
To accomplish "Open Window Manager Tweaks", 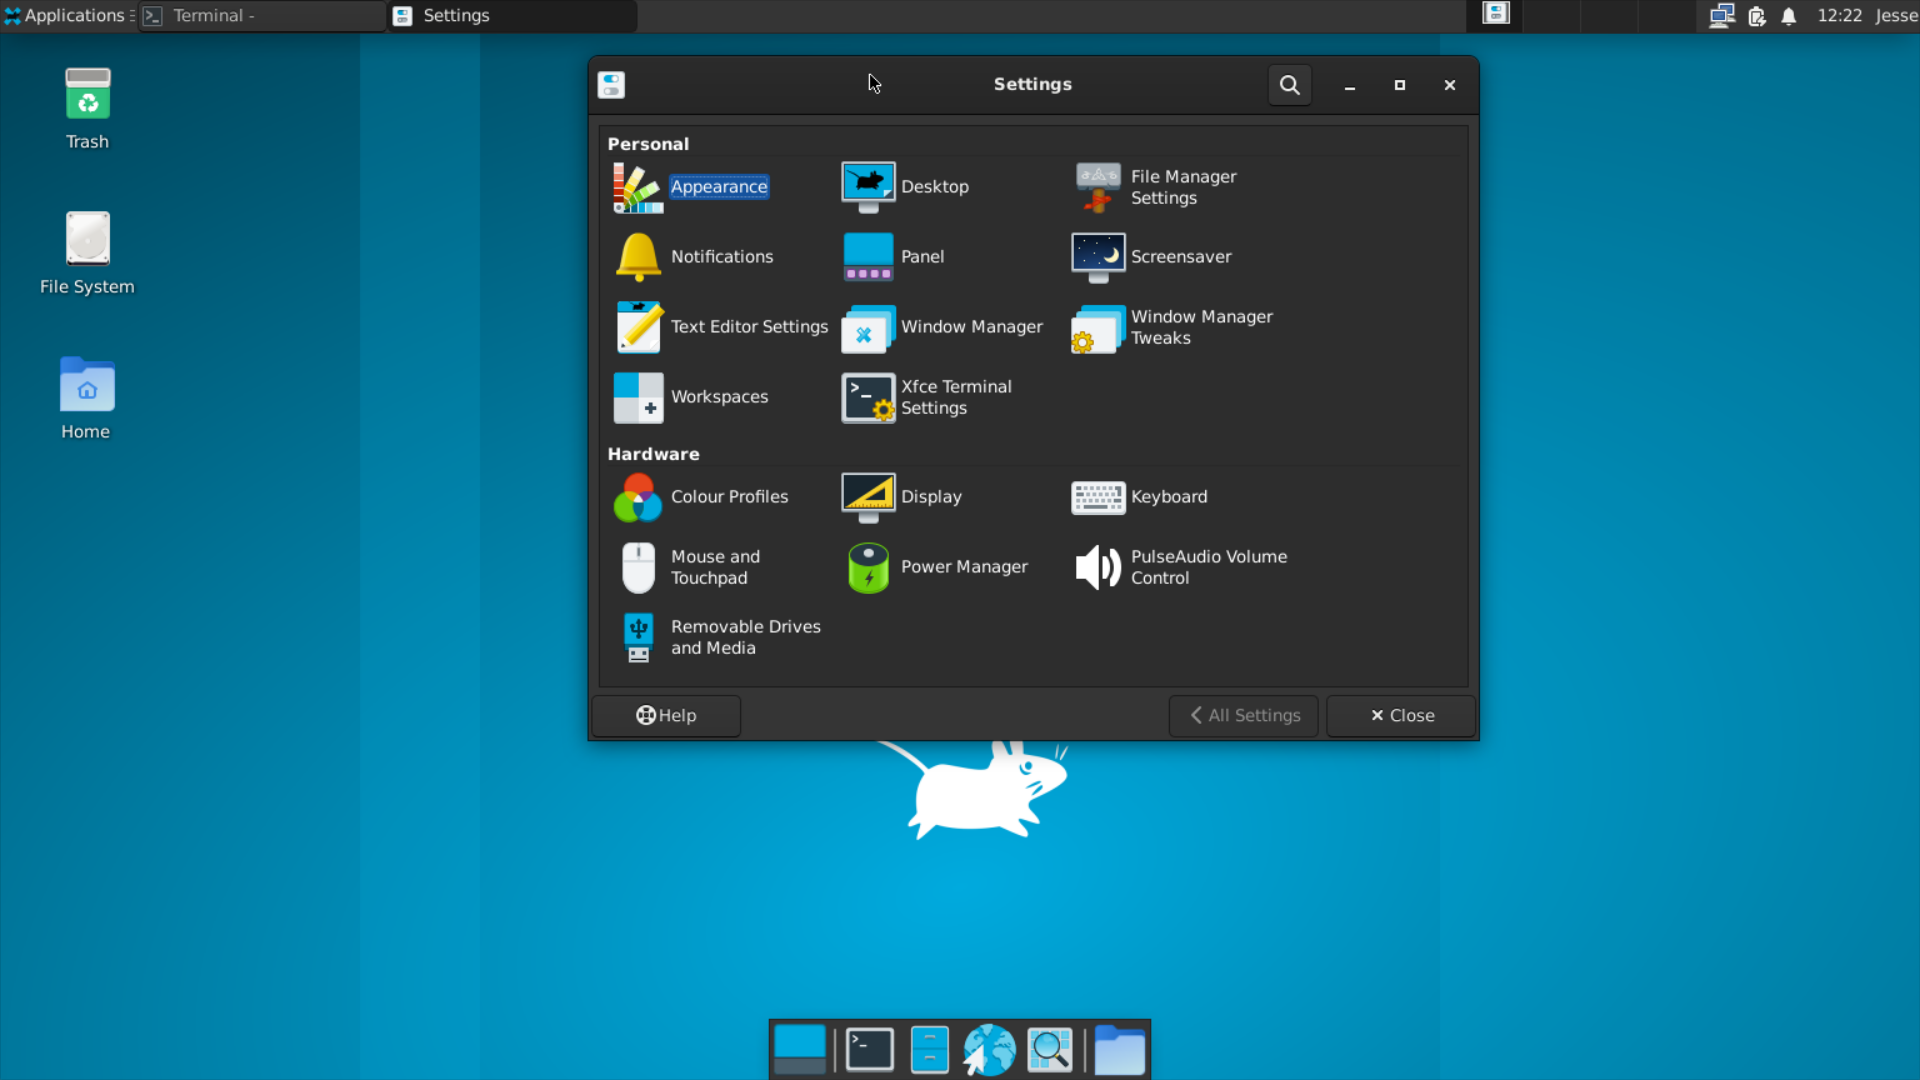I will [1173, 327].
